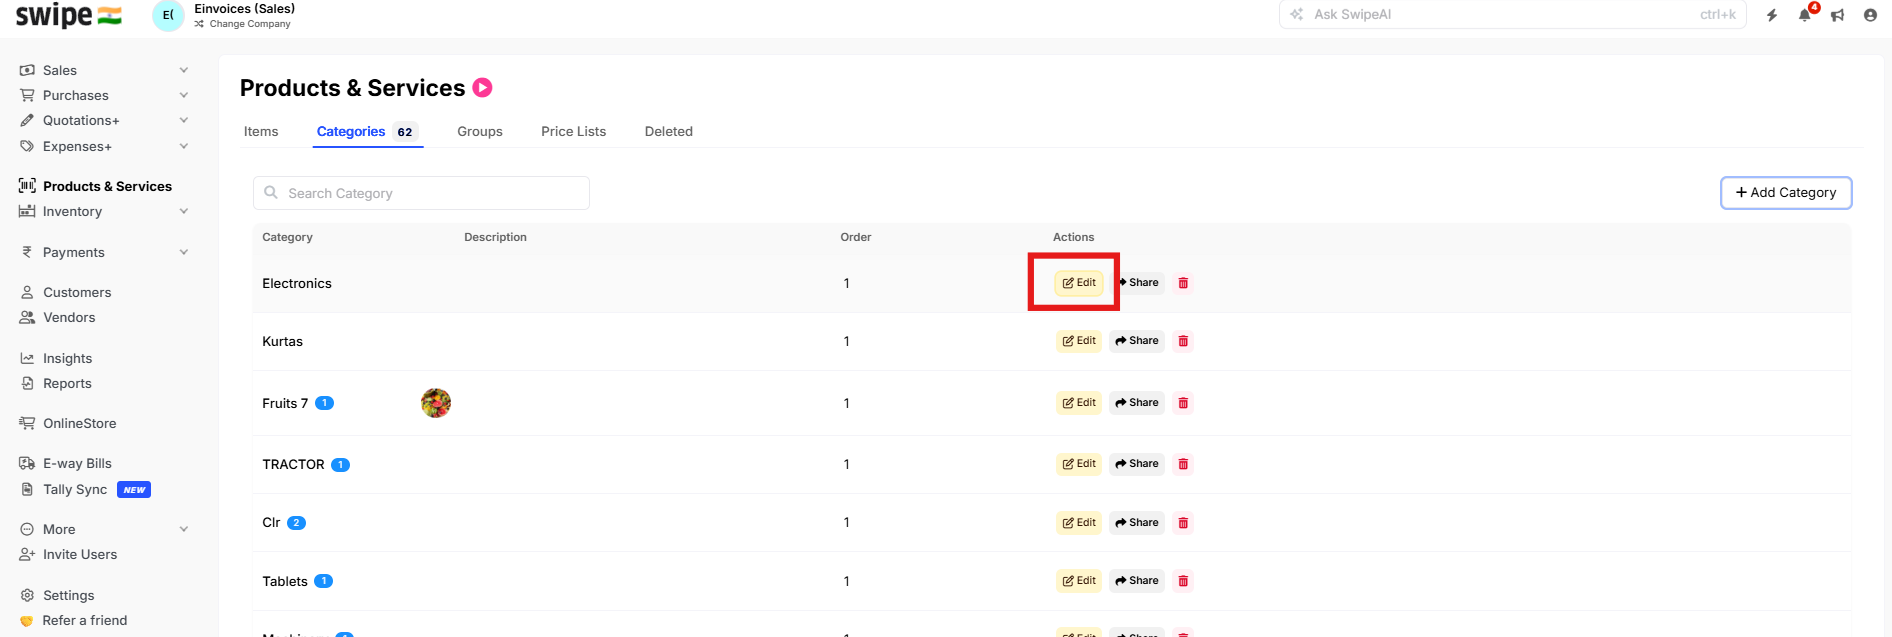The image size is (1892, 637).
Task: Edit the Tablets category
Action: 1079,581
